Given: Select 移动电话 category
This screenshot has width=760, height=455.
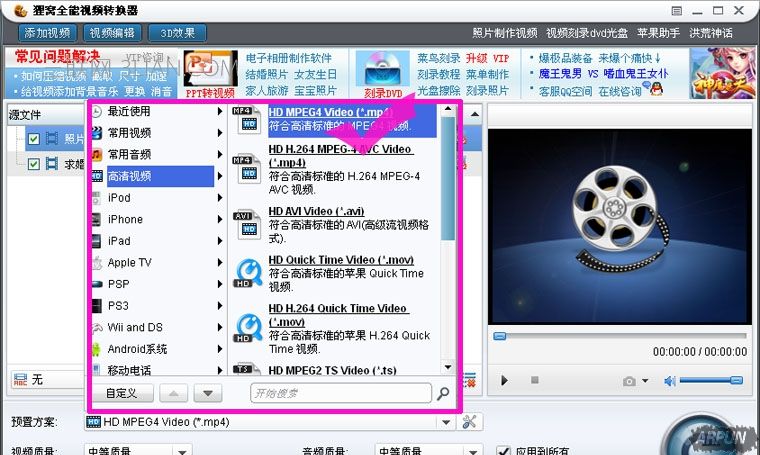Looking at the screenshot, I should 129,370.
